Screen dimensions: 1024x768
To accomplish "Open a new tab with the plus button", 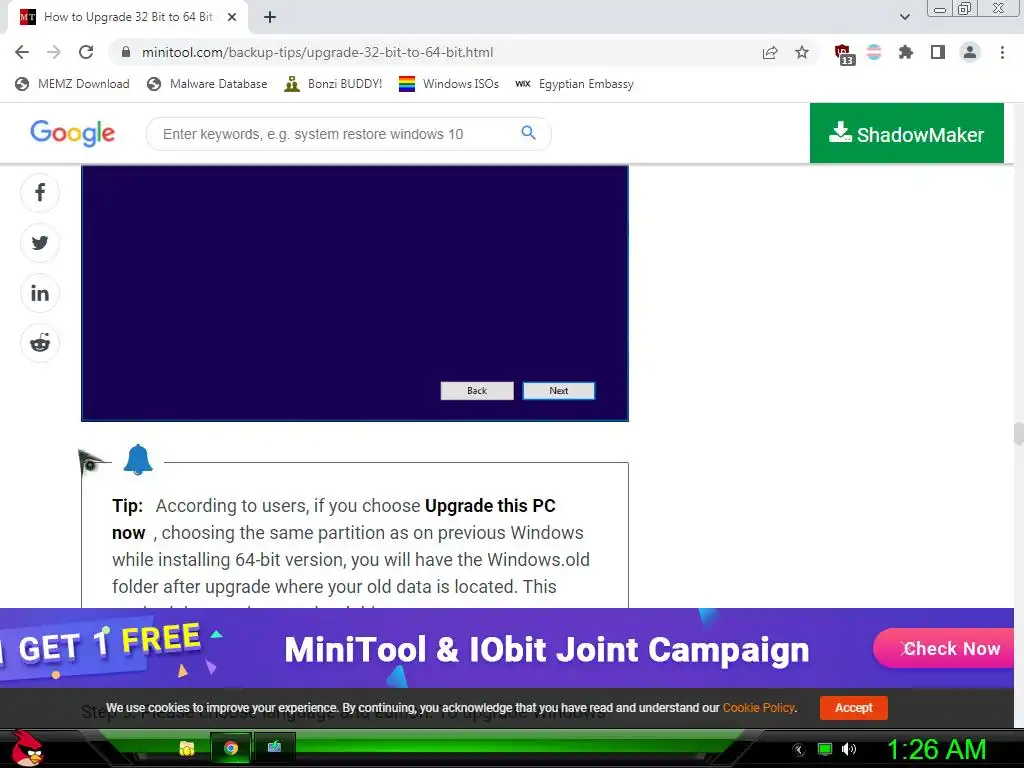I will [x=270, y=17].
